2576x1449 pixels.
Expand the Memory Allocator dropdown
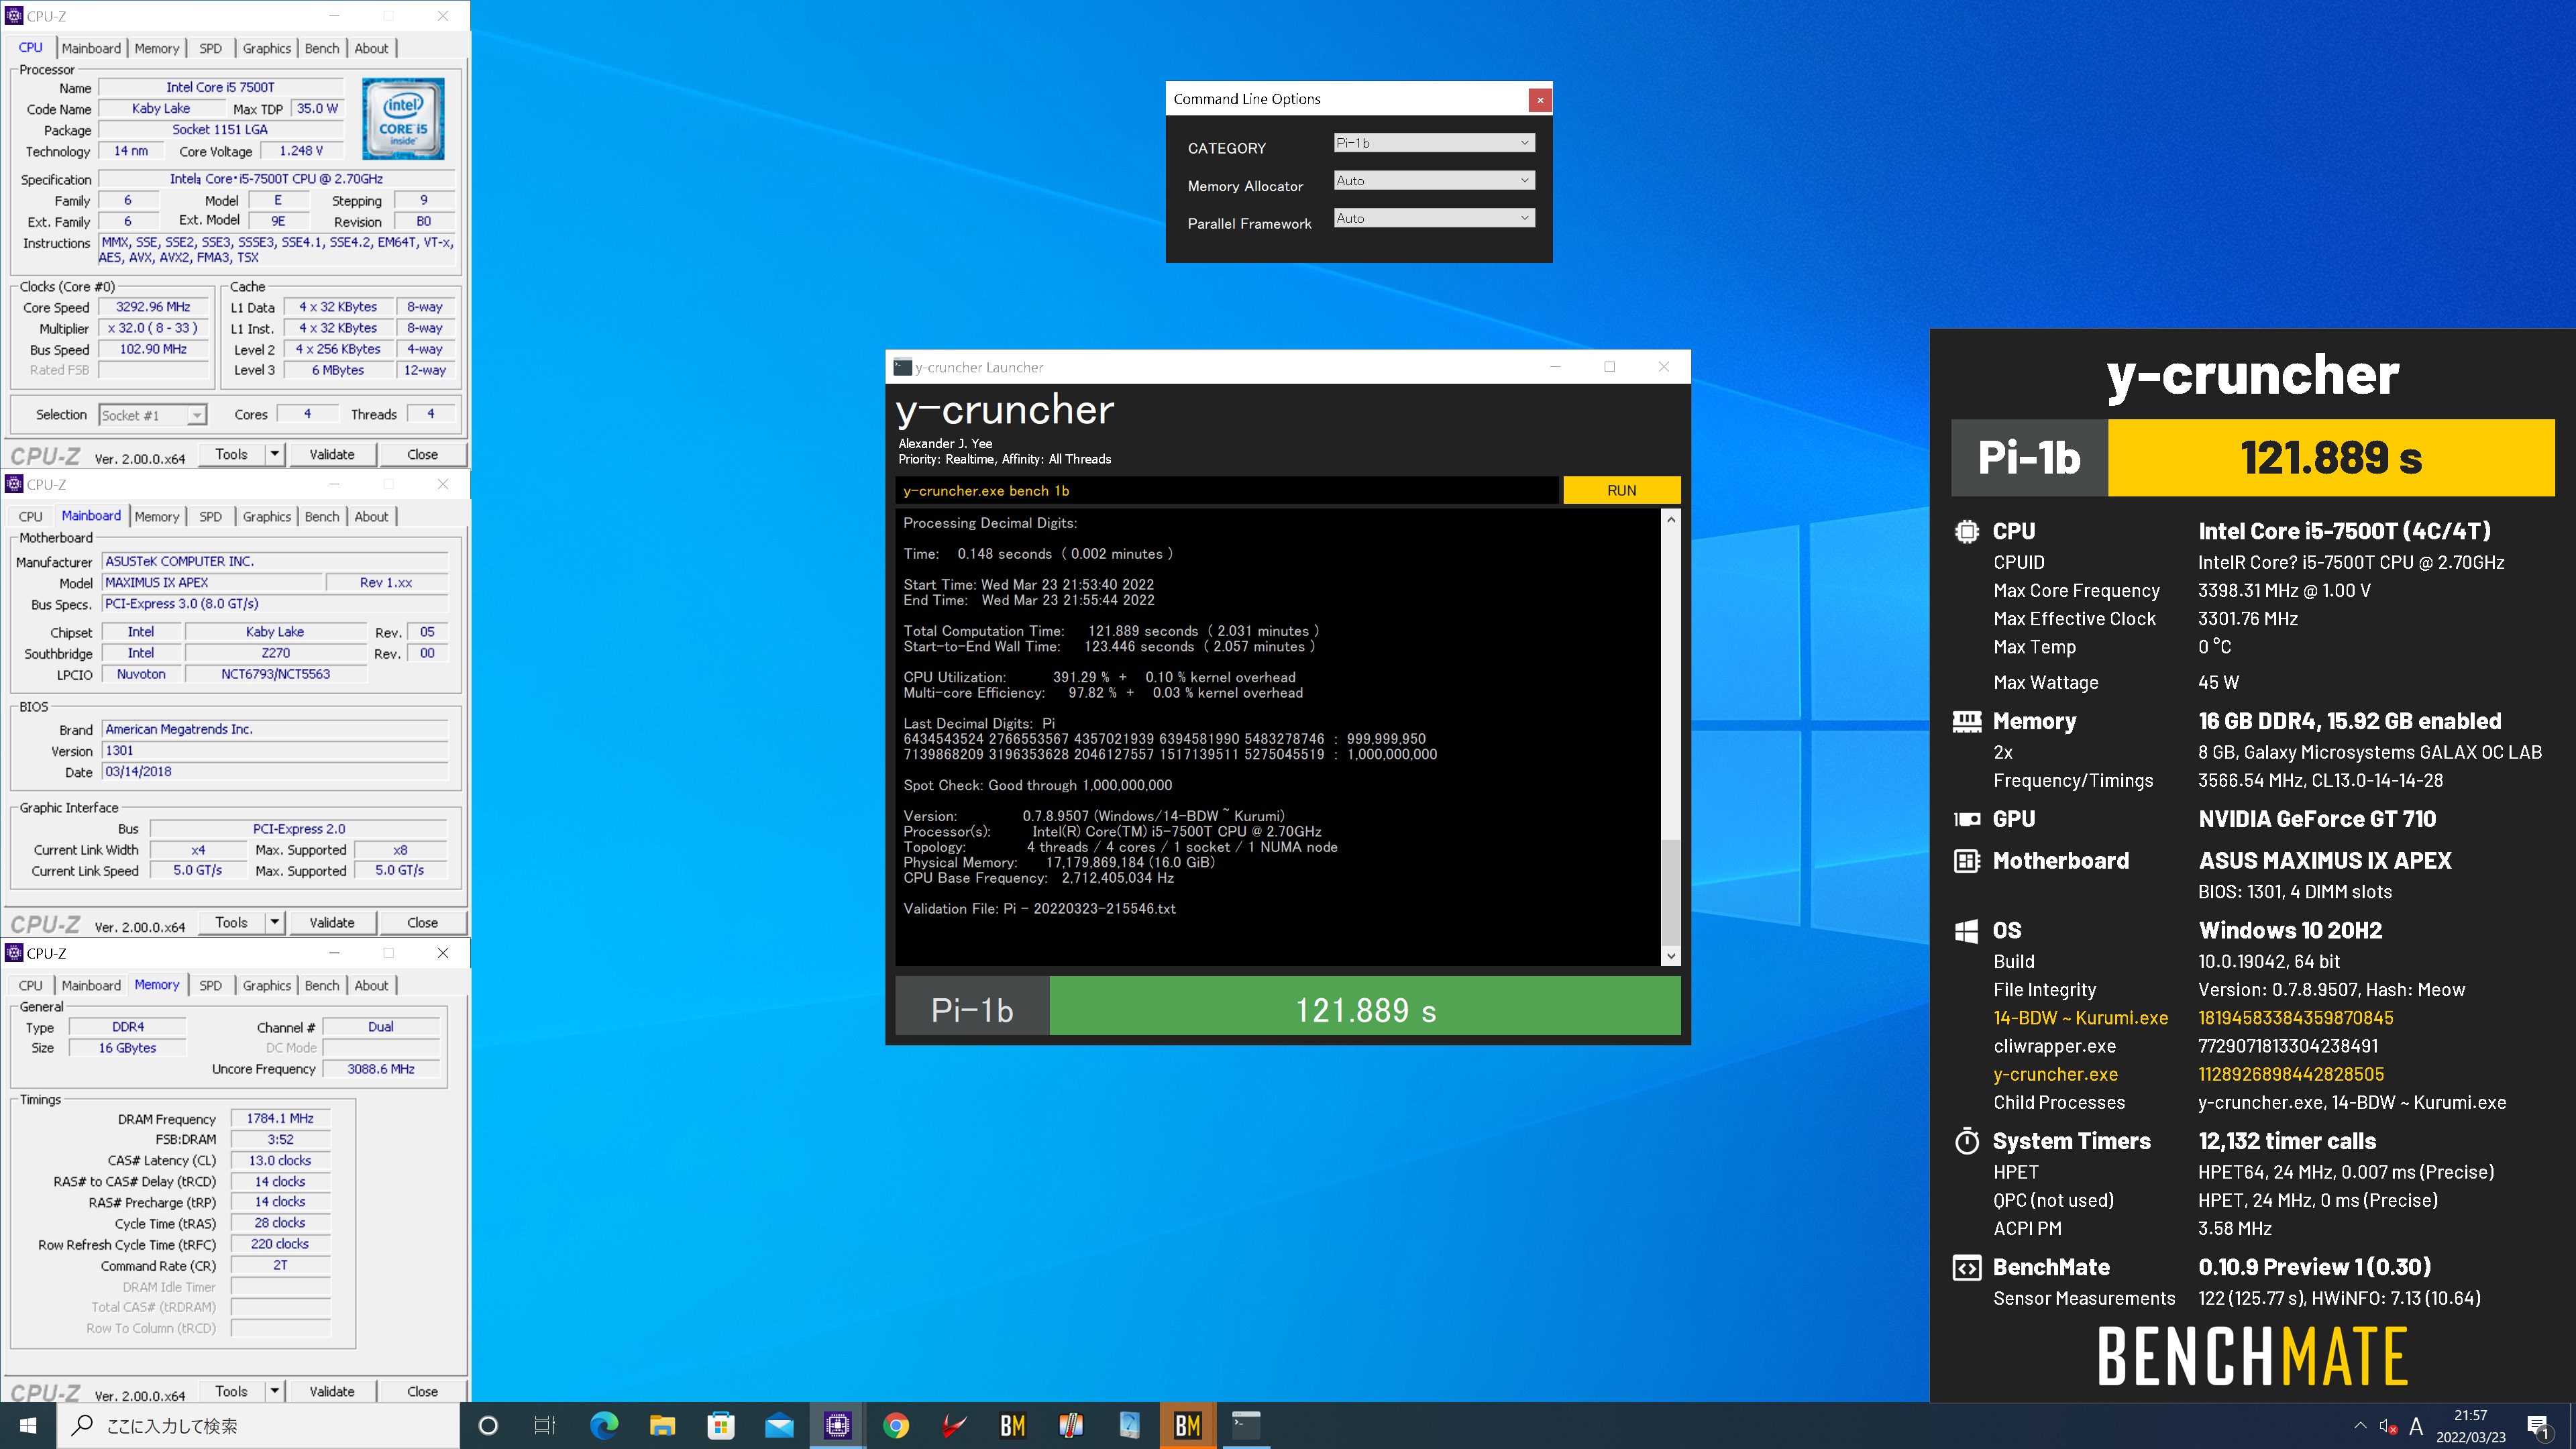(1434, 181)
